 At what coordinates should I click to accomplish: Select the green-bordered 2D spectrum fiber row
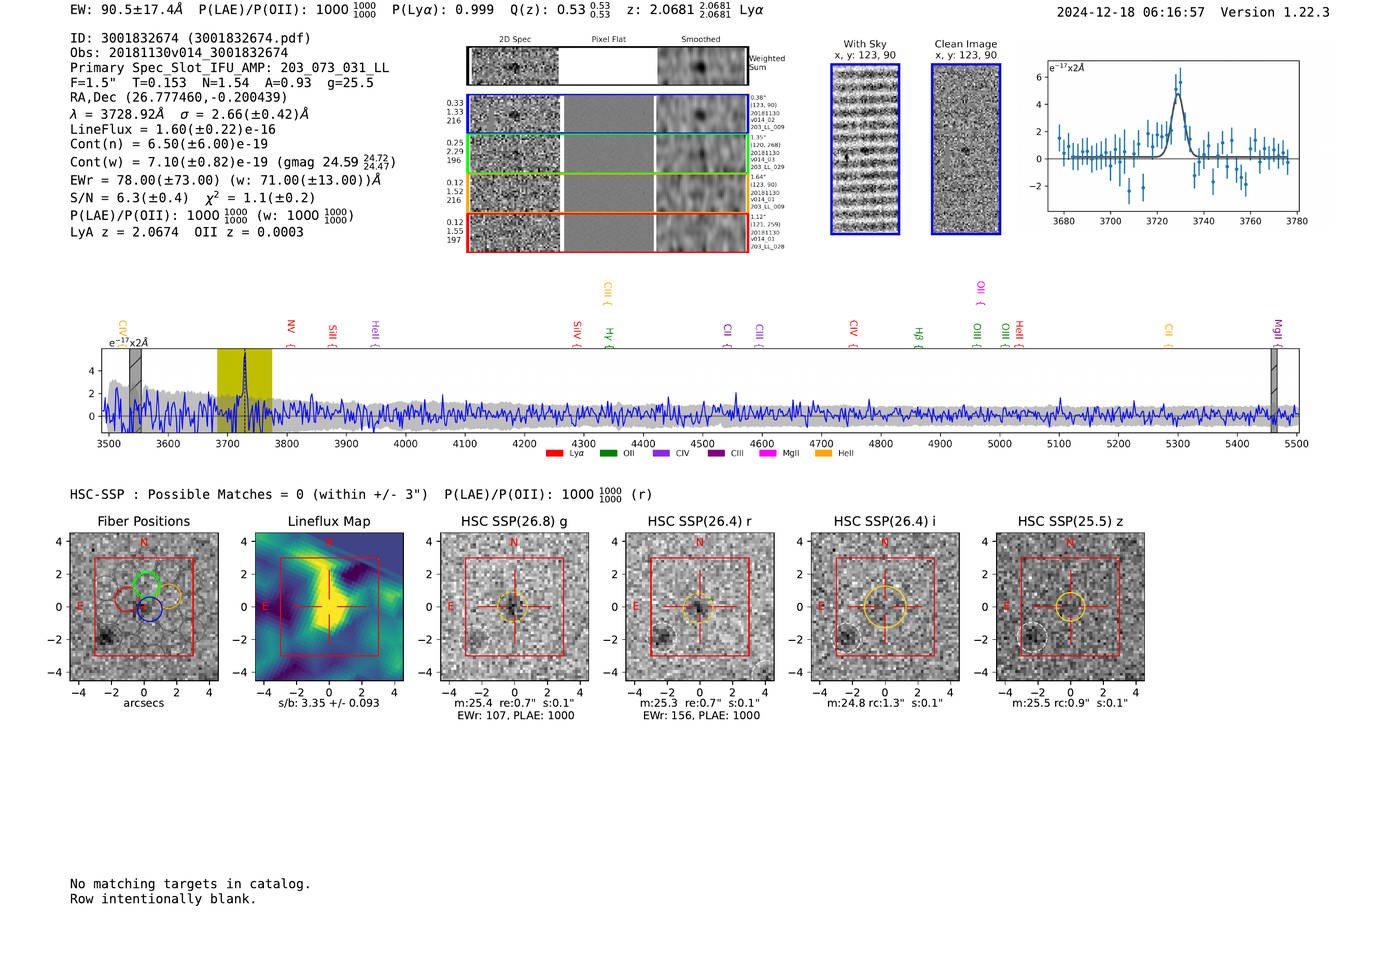click(x=608, y=154)
